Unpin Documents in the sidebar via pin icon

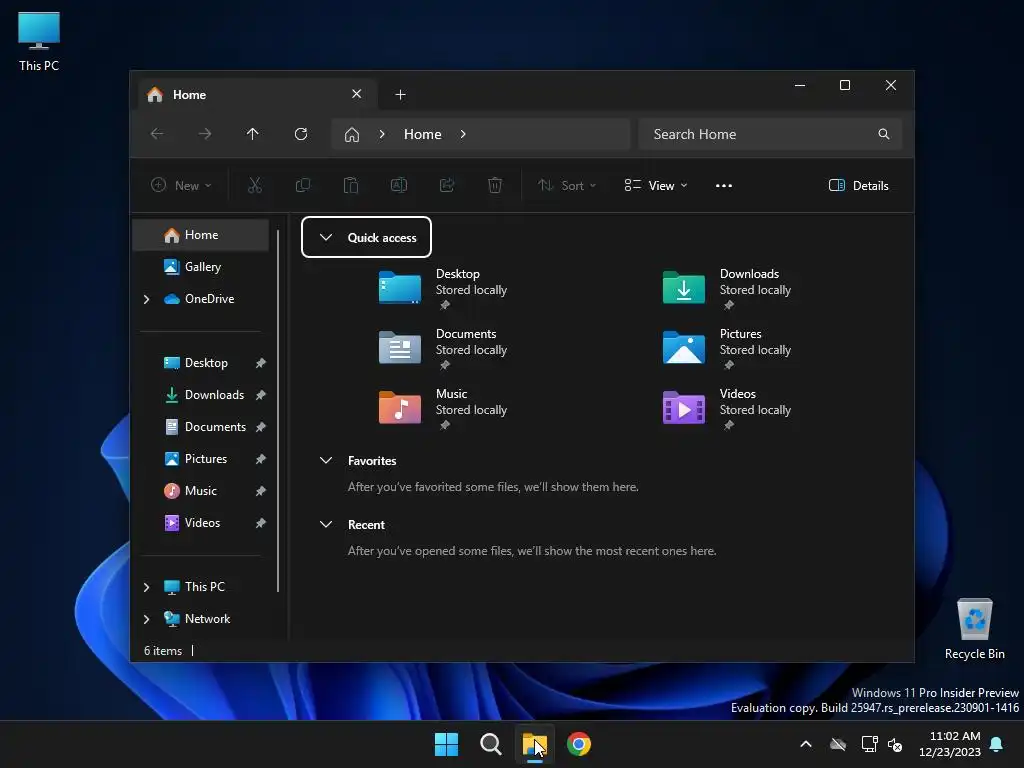tap(261, 427)
